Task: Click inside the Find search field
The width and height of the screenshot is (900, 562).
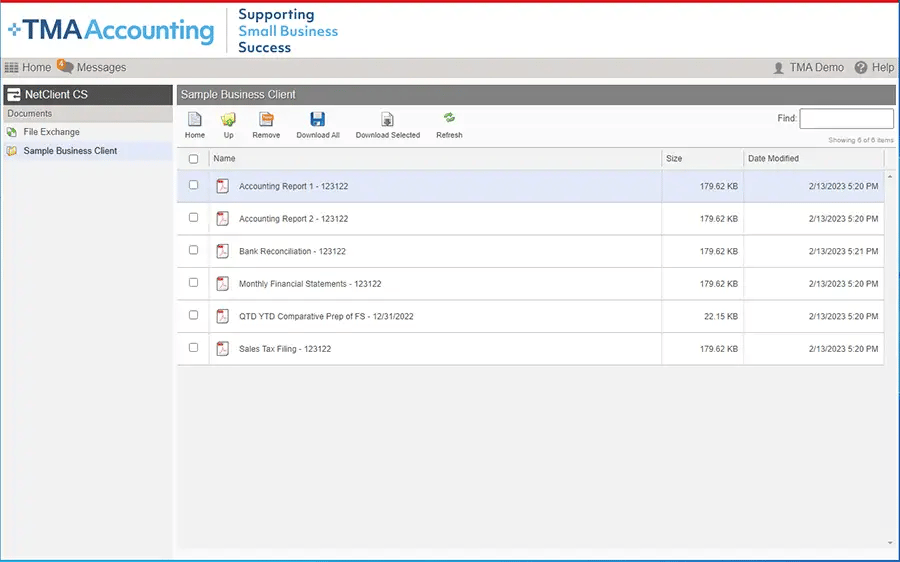Action: pyautogui.click(x=847, y=119)
